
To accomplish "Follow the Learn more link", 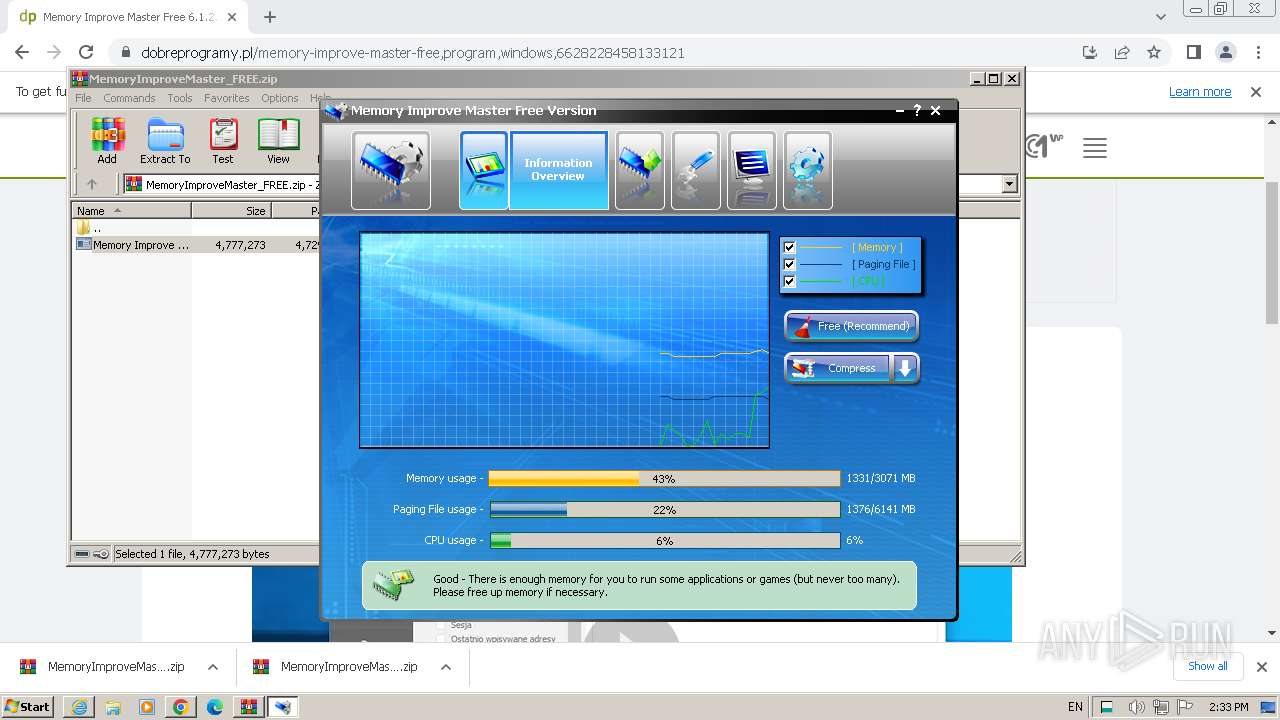I will (x=1200, y=91).
